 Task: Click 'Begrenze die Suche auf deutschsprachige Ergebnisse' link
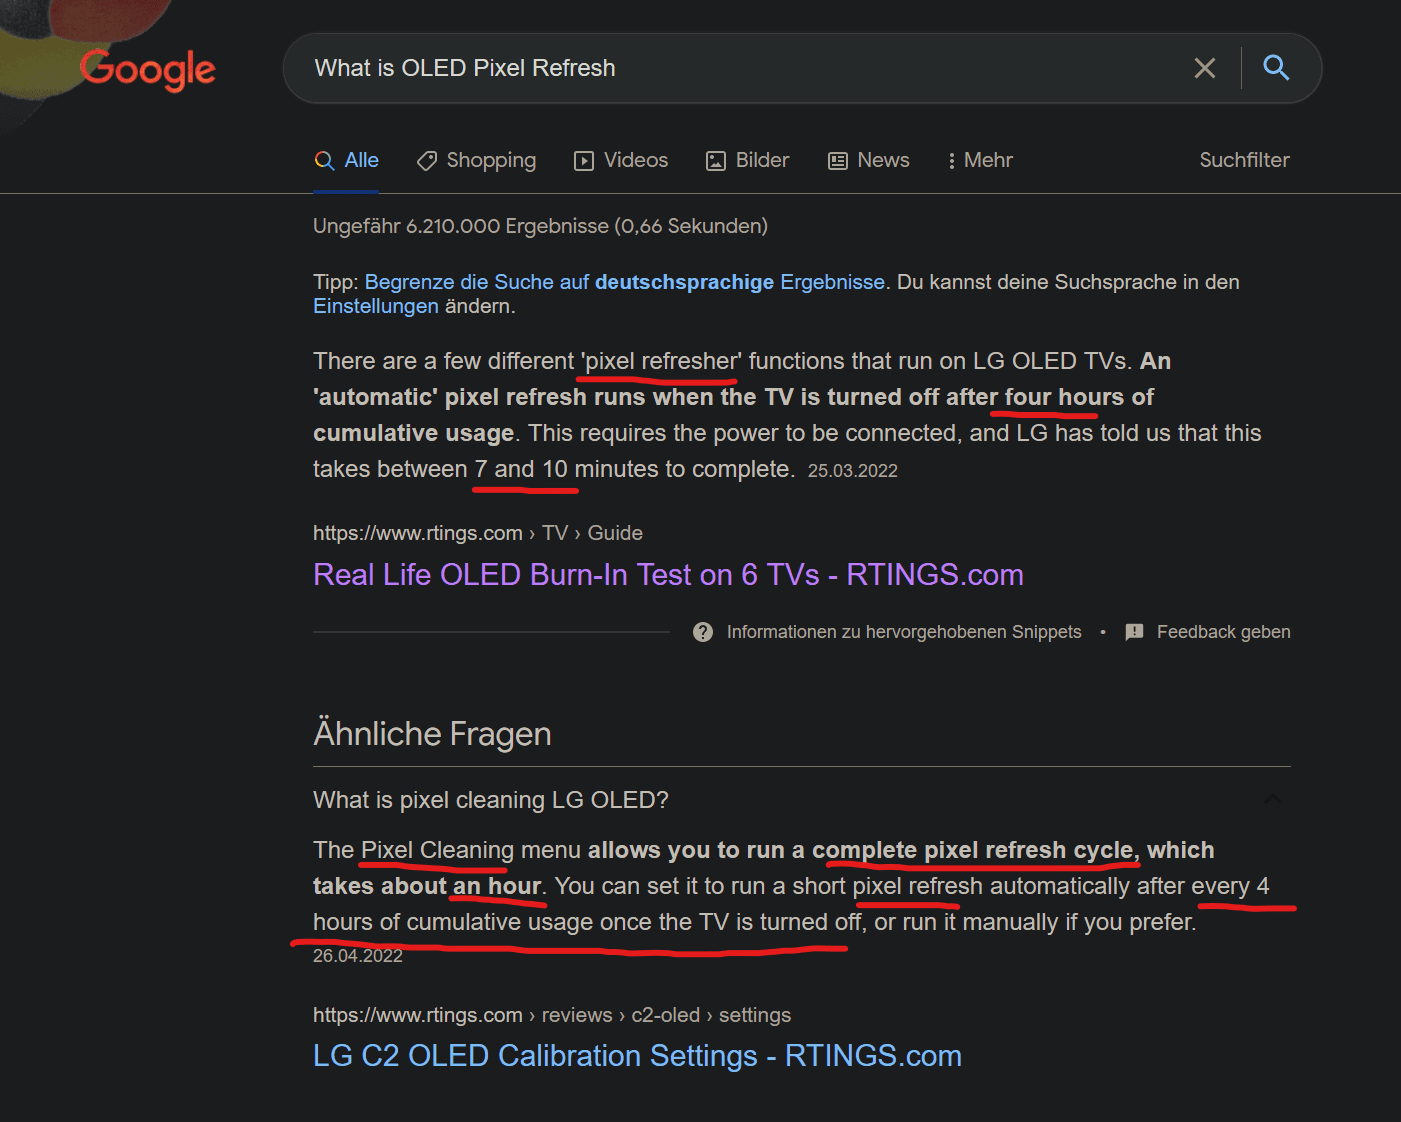pos(624,282)
